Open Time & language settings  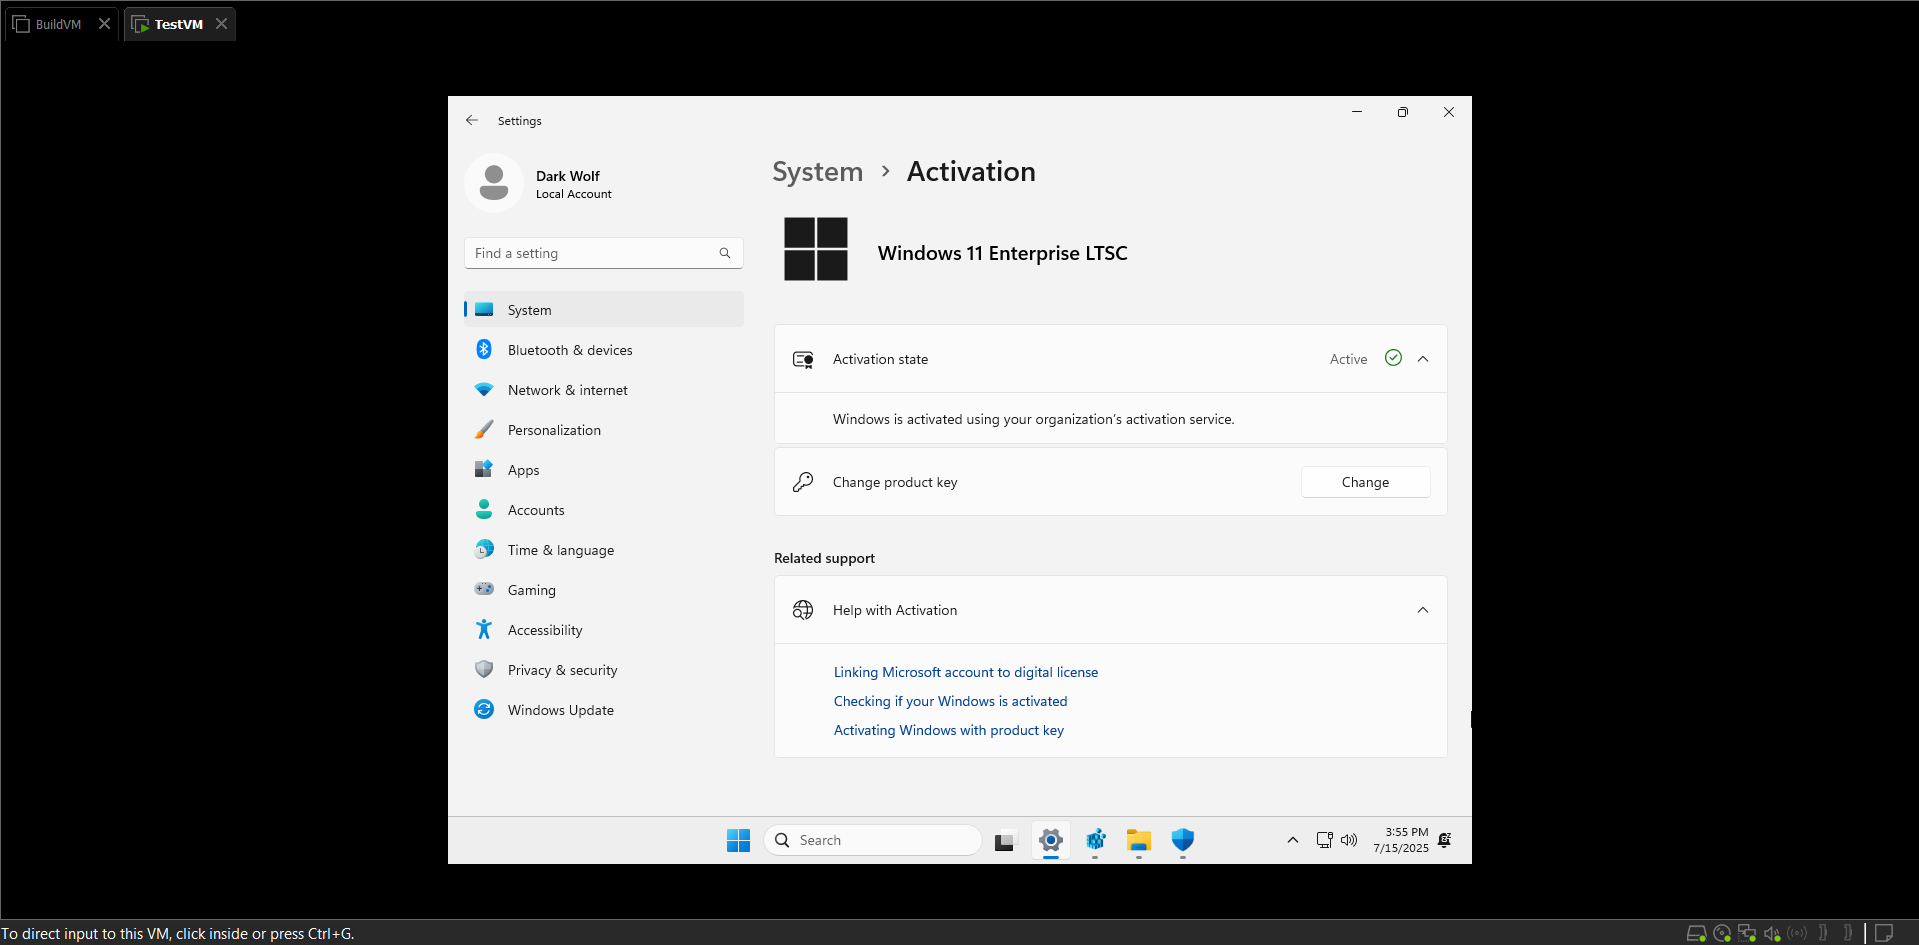click(604, 550)
